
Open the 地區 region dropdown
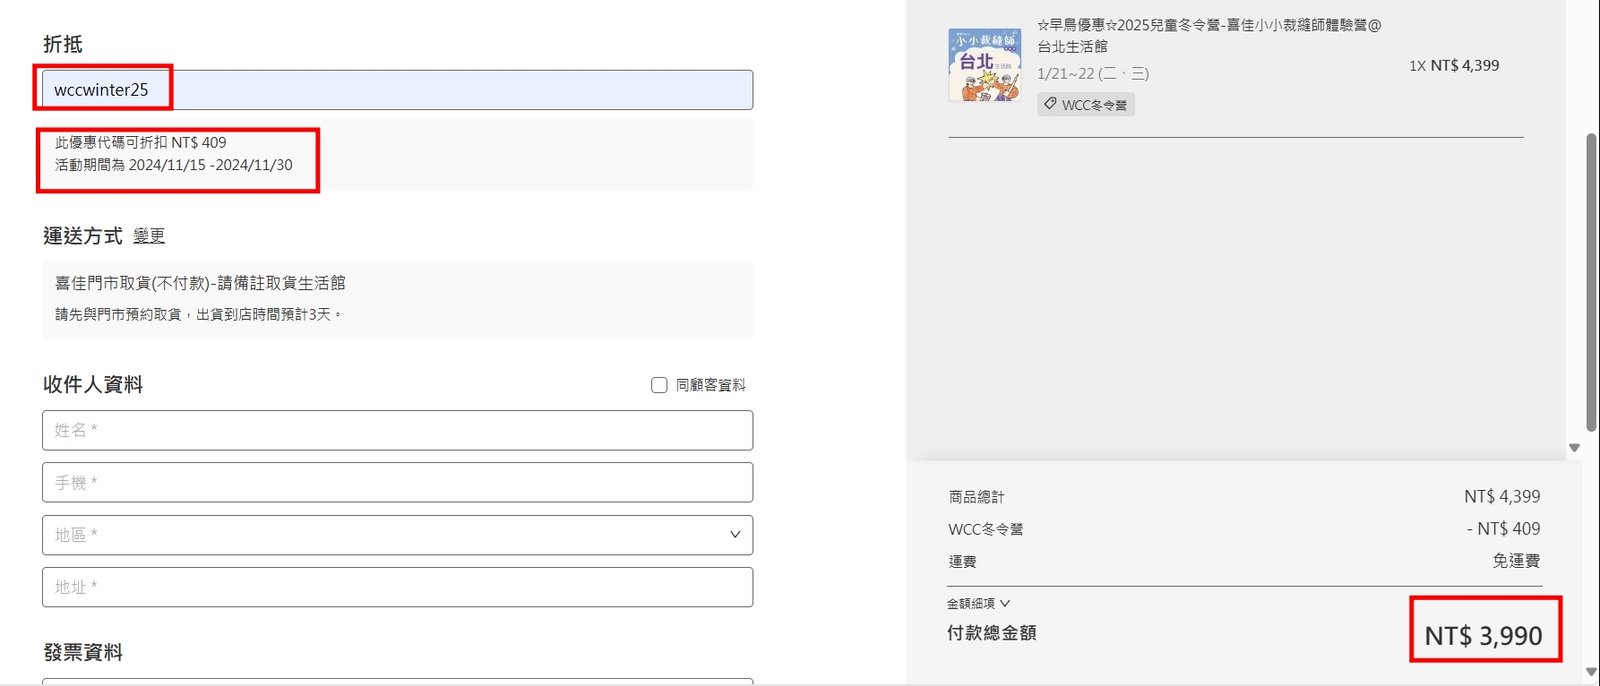[x=397, y=535]
